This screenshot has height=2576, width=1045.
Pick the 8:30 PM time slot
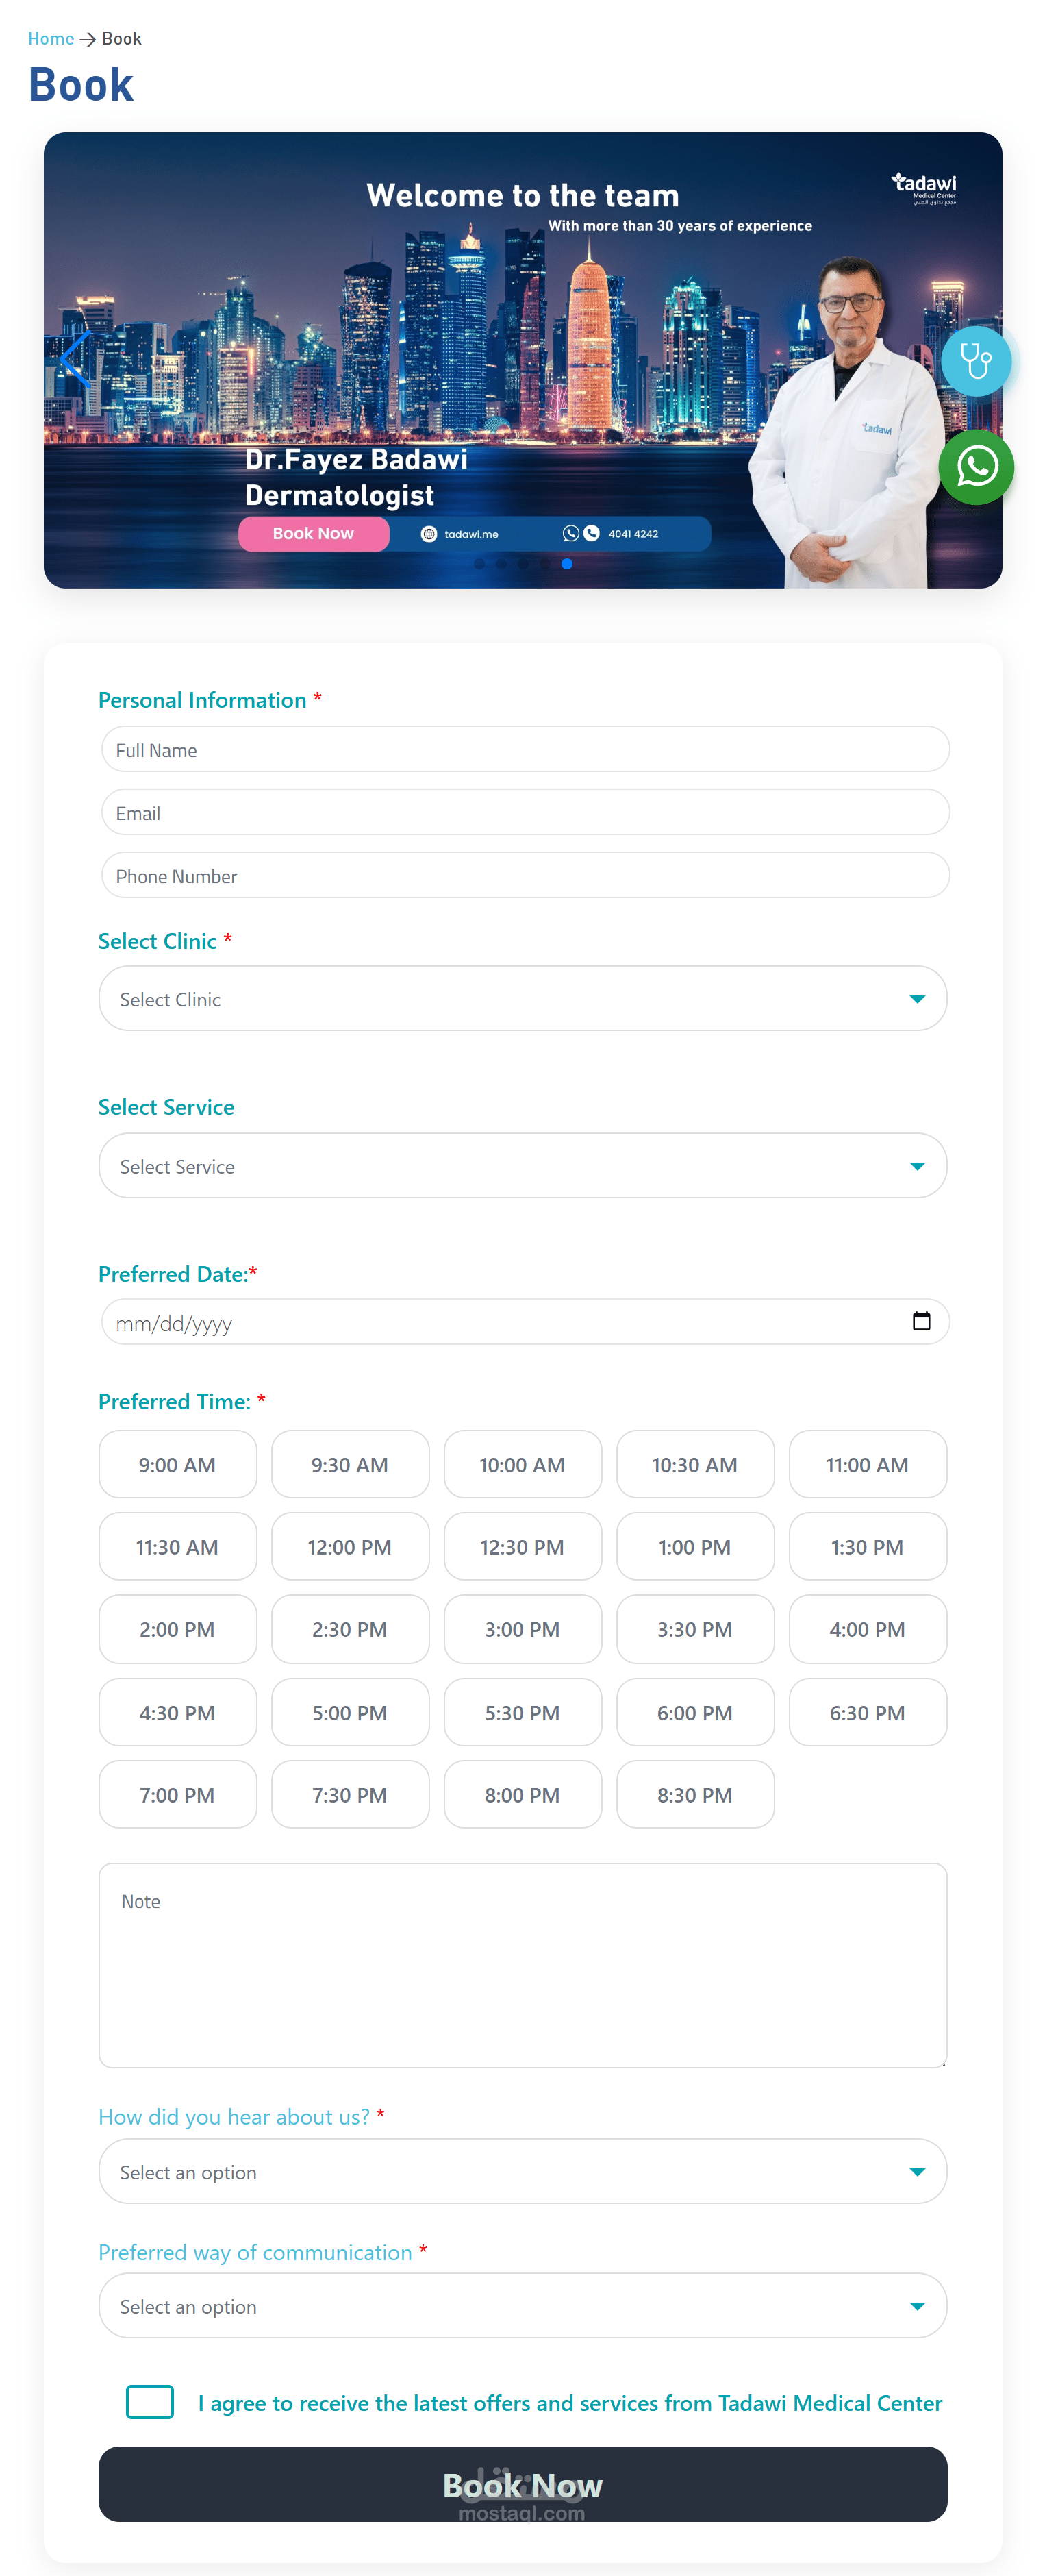pos(695,1794)
